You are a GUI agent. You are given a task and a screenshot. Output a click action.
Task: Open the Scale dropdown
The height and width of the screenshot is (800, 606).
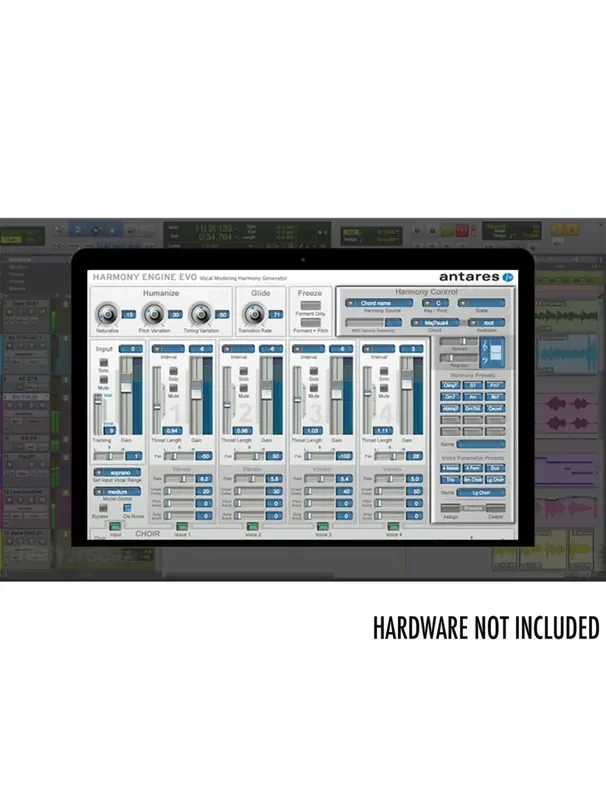[482, 303]
